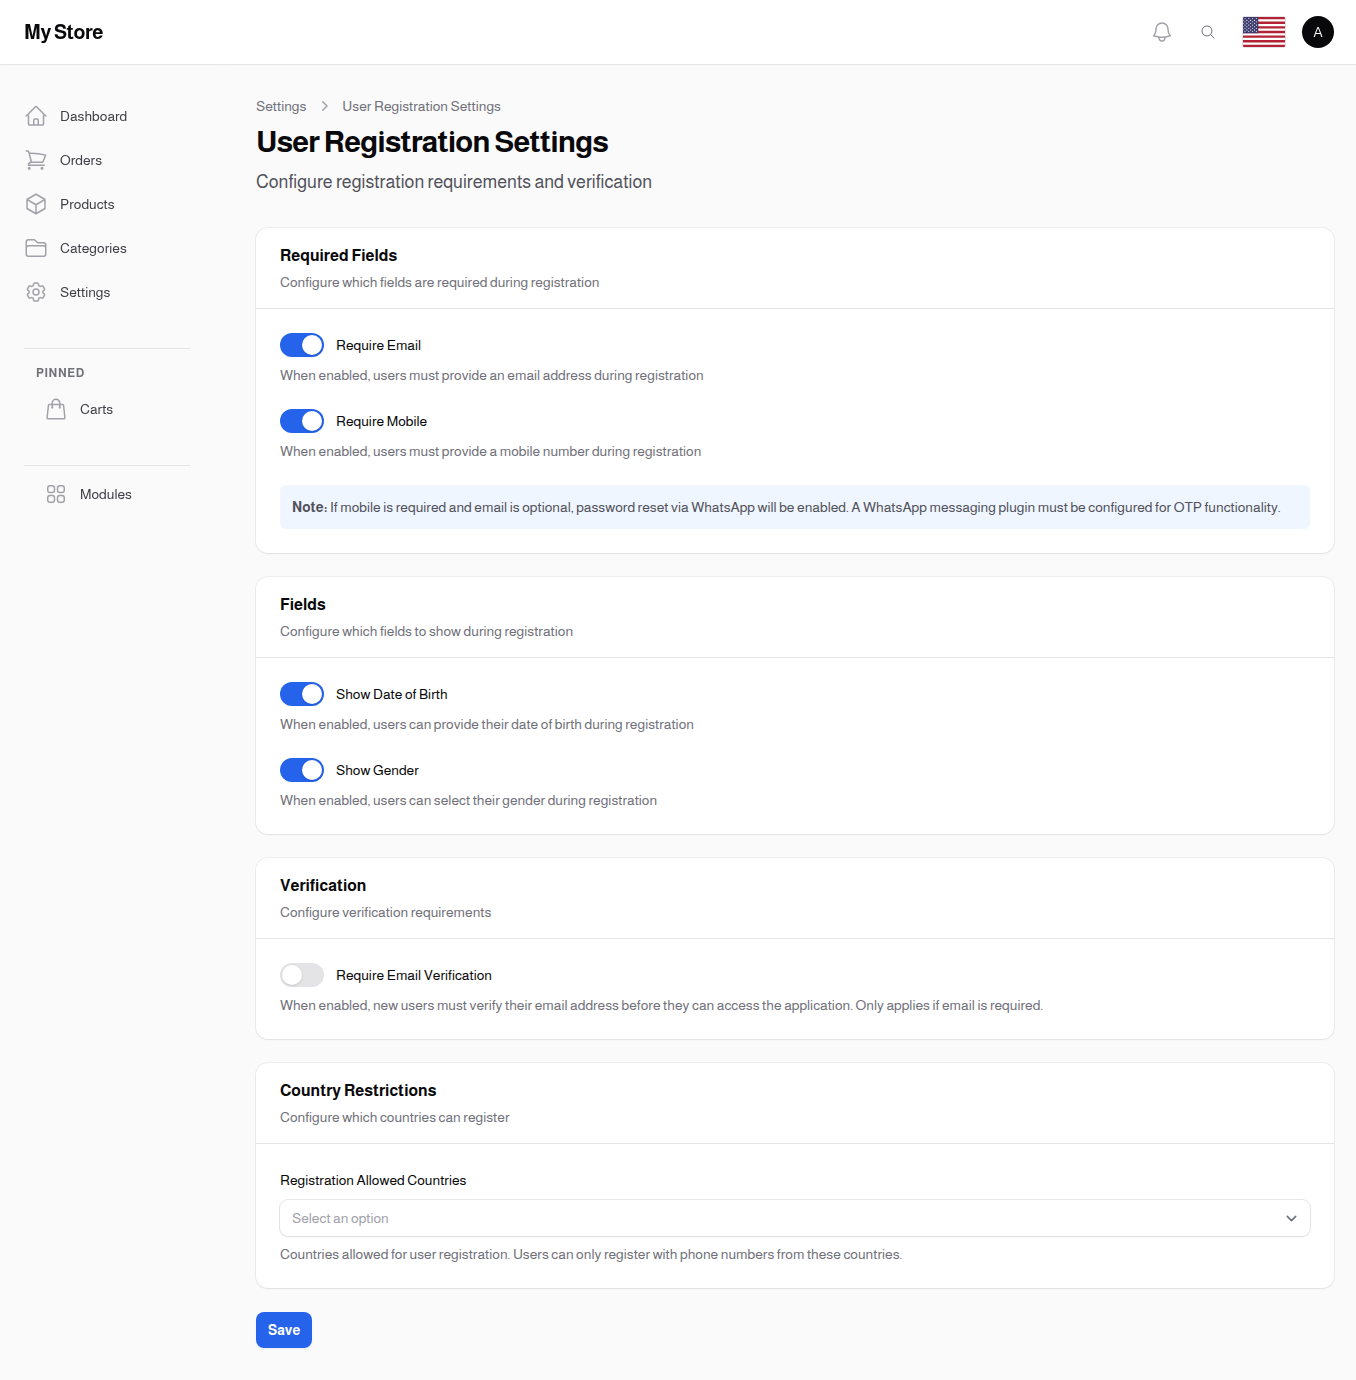Click the country selector chevron arrow
Screen dimensions: 1356x1380
1291,1218
